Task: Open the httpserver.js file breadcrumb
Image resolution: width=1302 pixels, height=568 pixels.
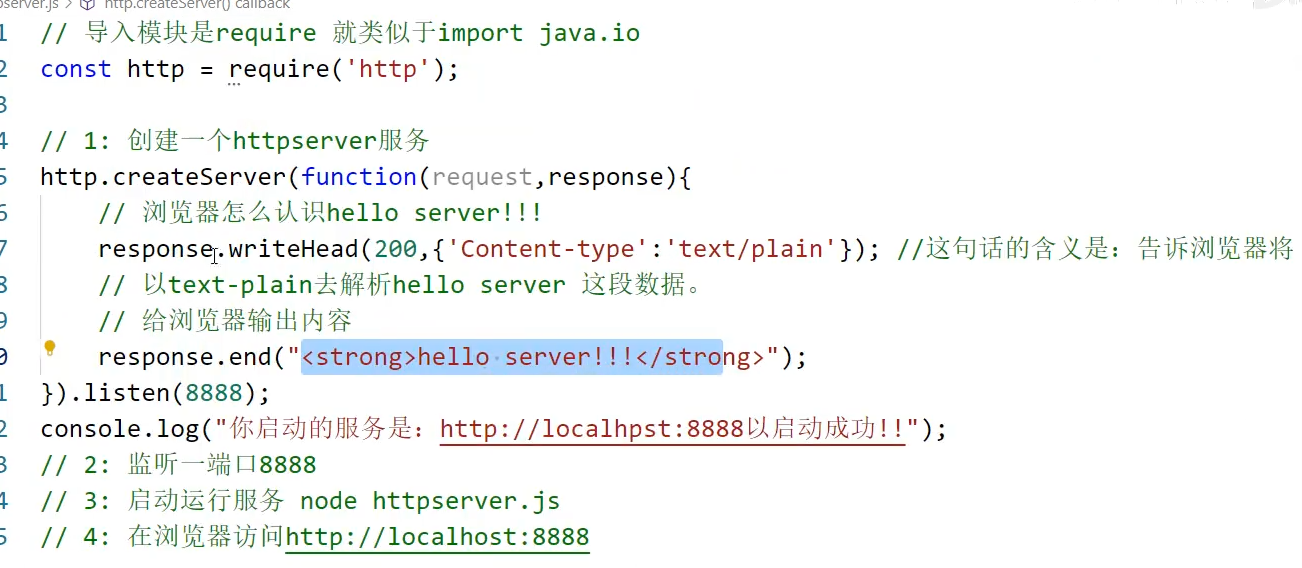Action: [29, 4]
